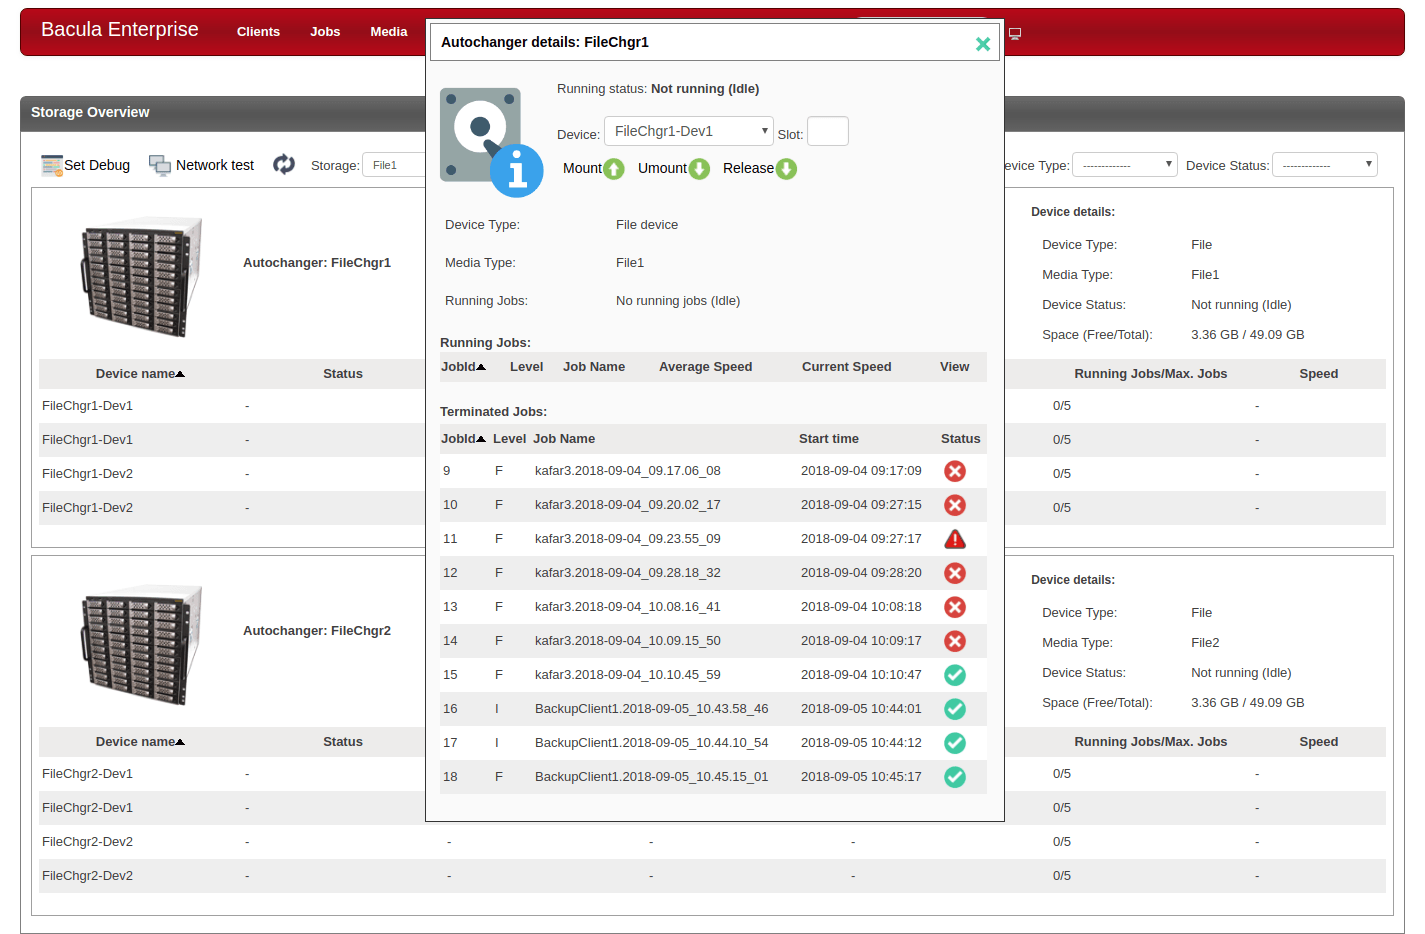The height and width of the screenshot is (934, 1425).
Task: Click the Umount green arrow button
Action: [x=699, y=169]
